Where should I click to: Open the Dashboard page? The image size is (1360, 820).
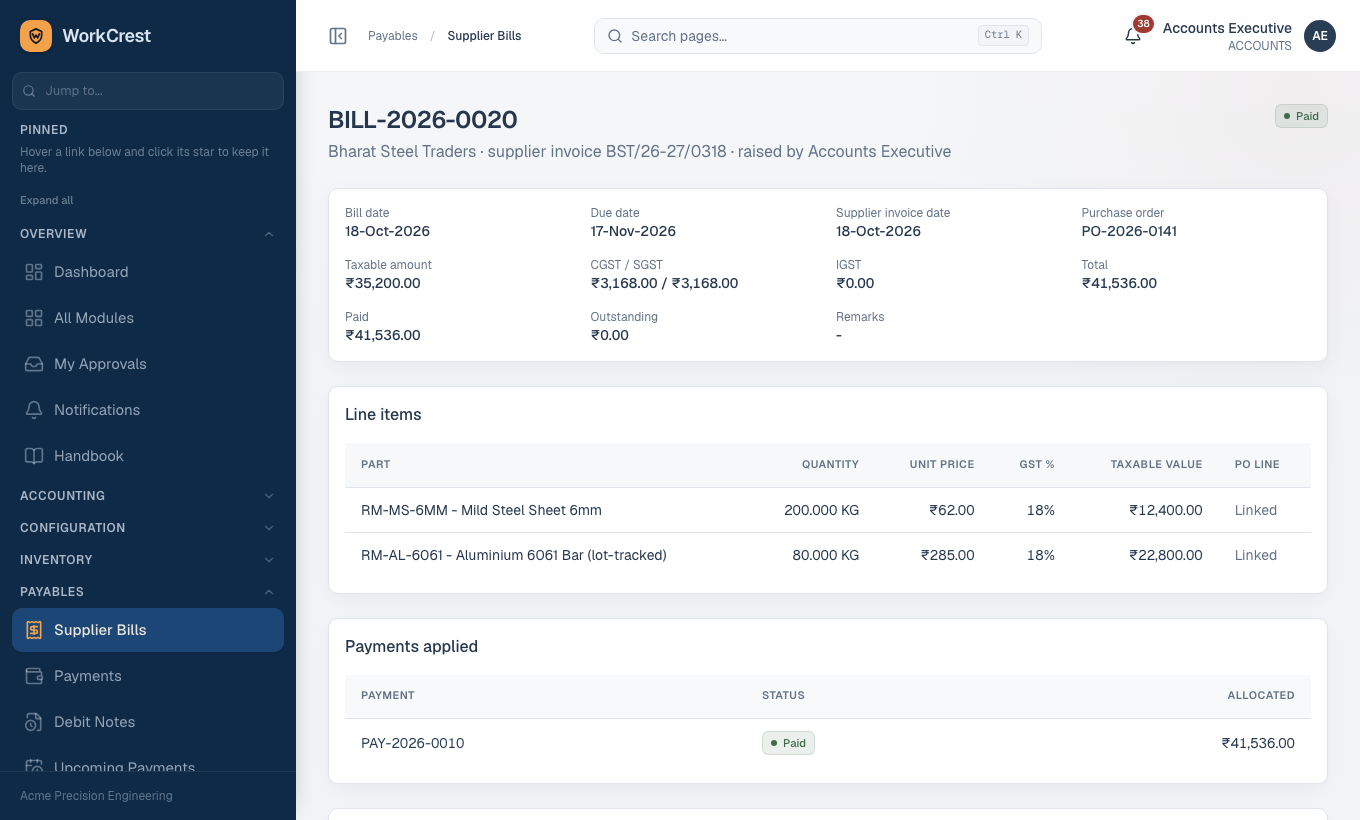click(x=148, y=272)
